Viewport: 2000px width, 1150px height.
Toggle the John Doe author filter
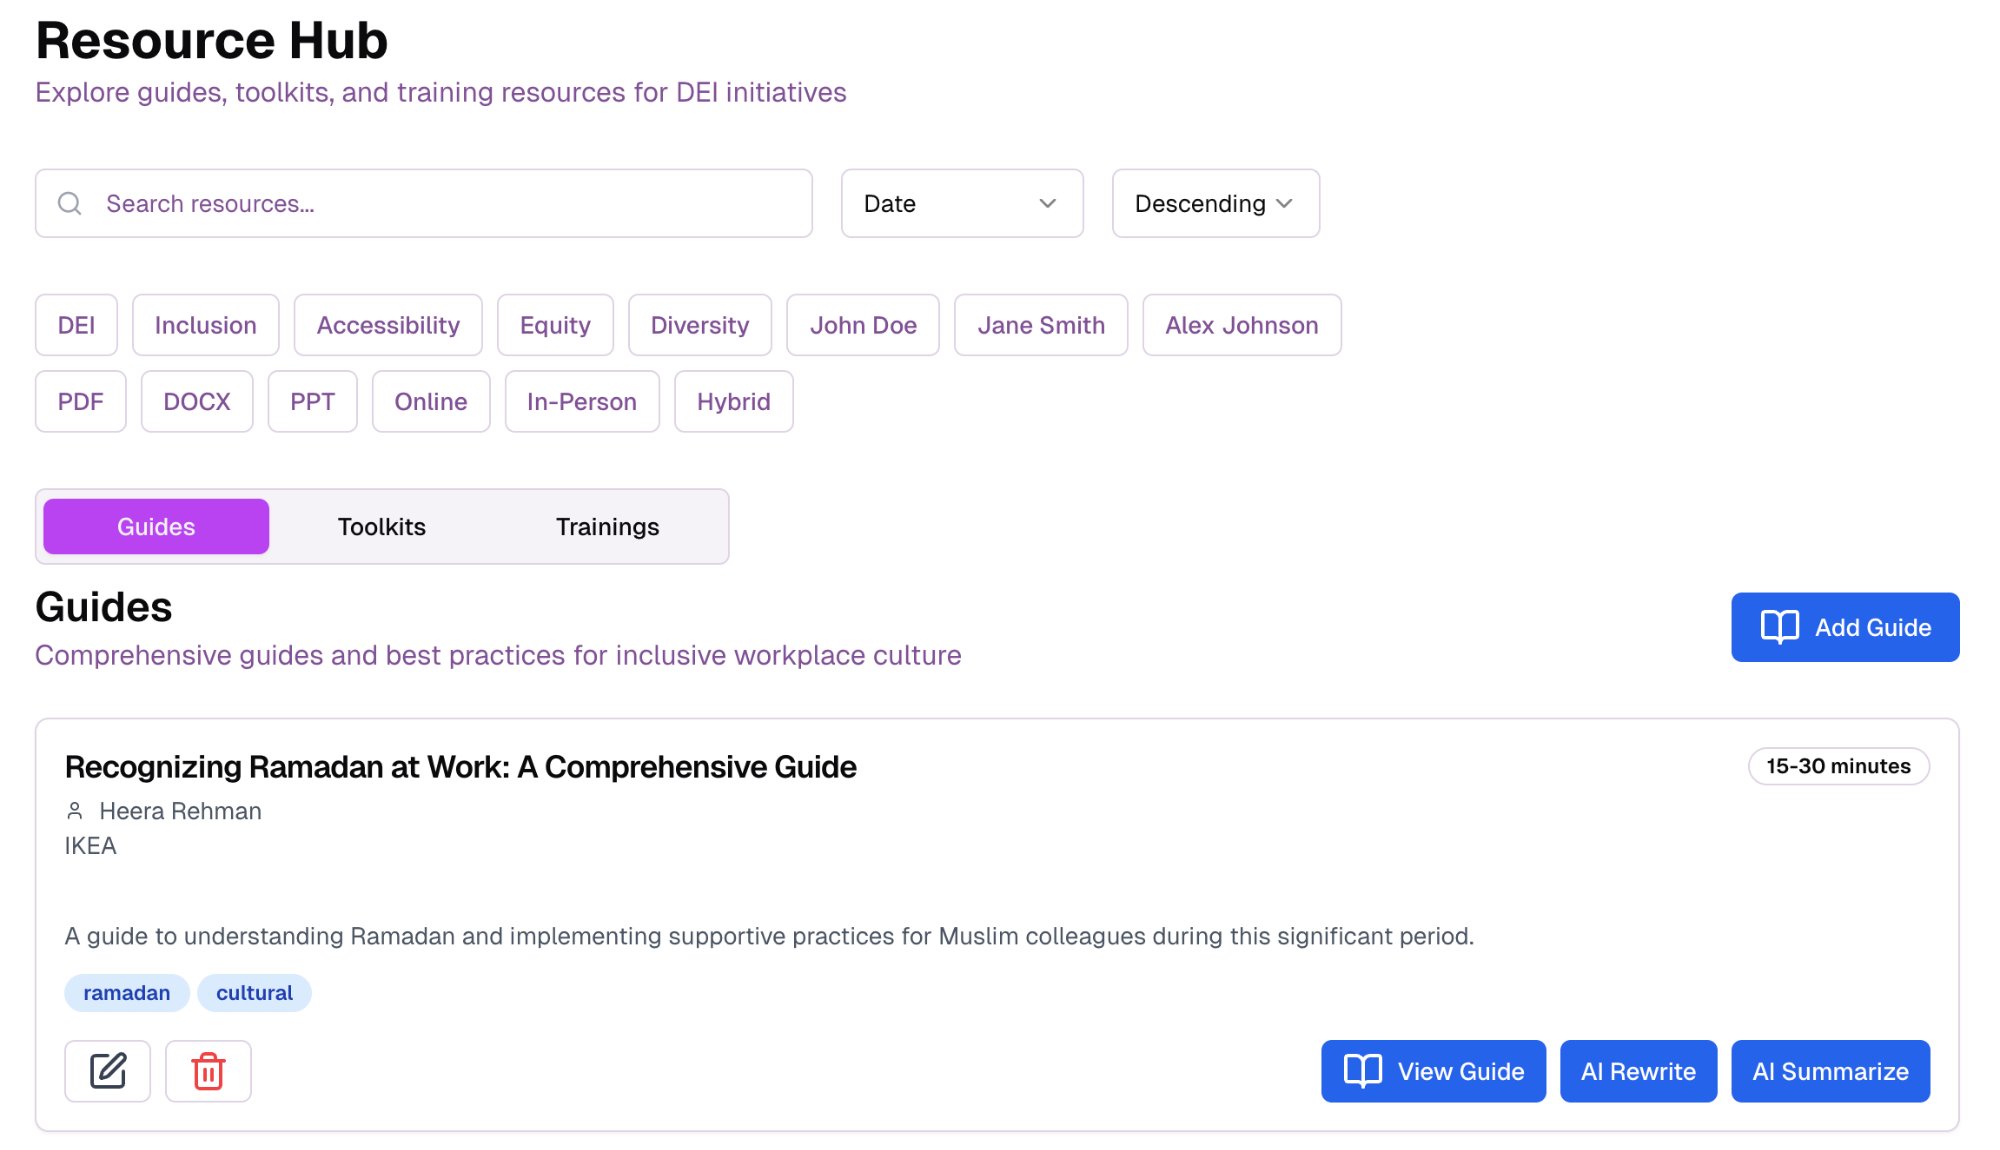pyautogui.click(x=862, y=325)
